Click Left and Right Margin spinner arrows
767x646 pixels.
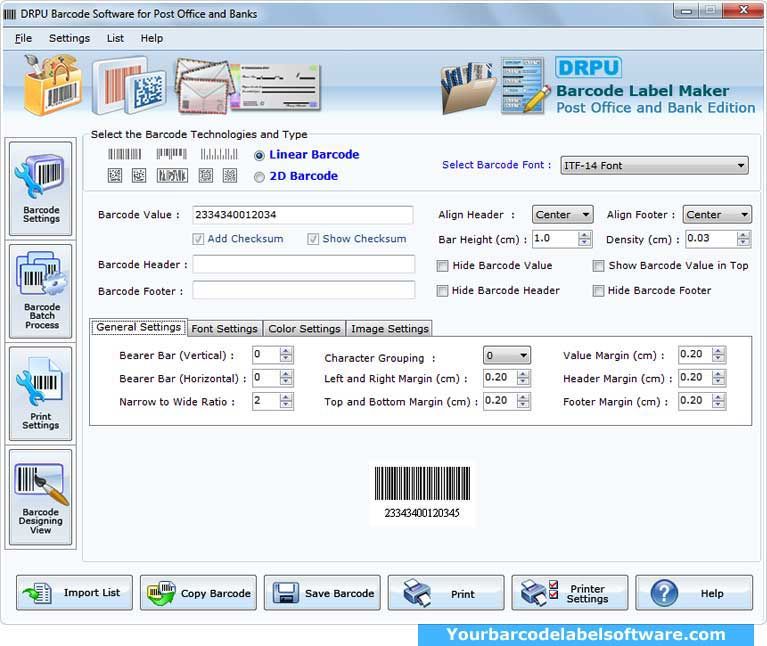tap(523, 378)
